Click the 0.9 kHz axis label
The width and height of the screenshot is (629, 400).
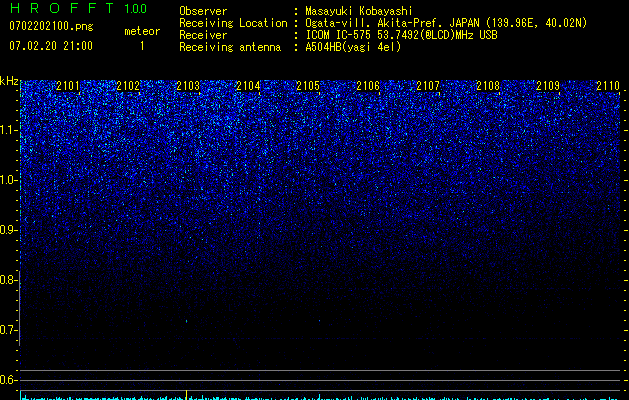point(9,230)
